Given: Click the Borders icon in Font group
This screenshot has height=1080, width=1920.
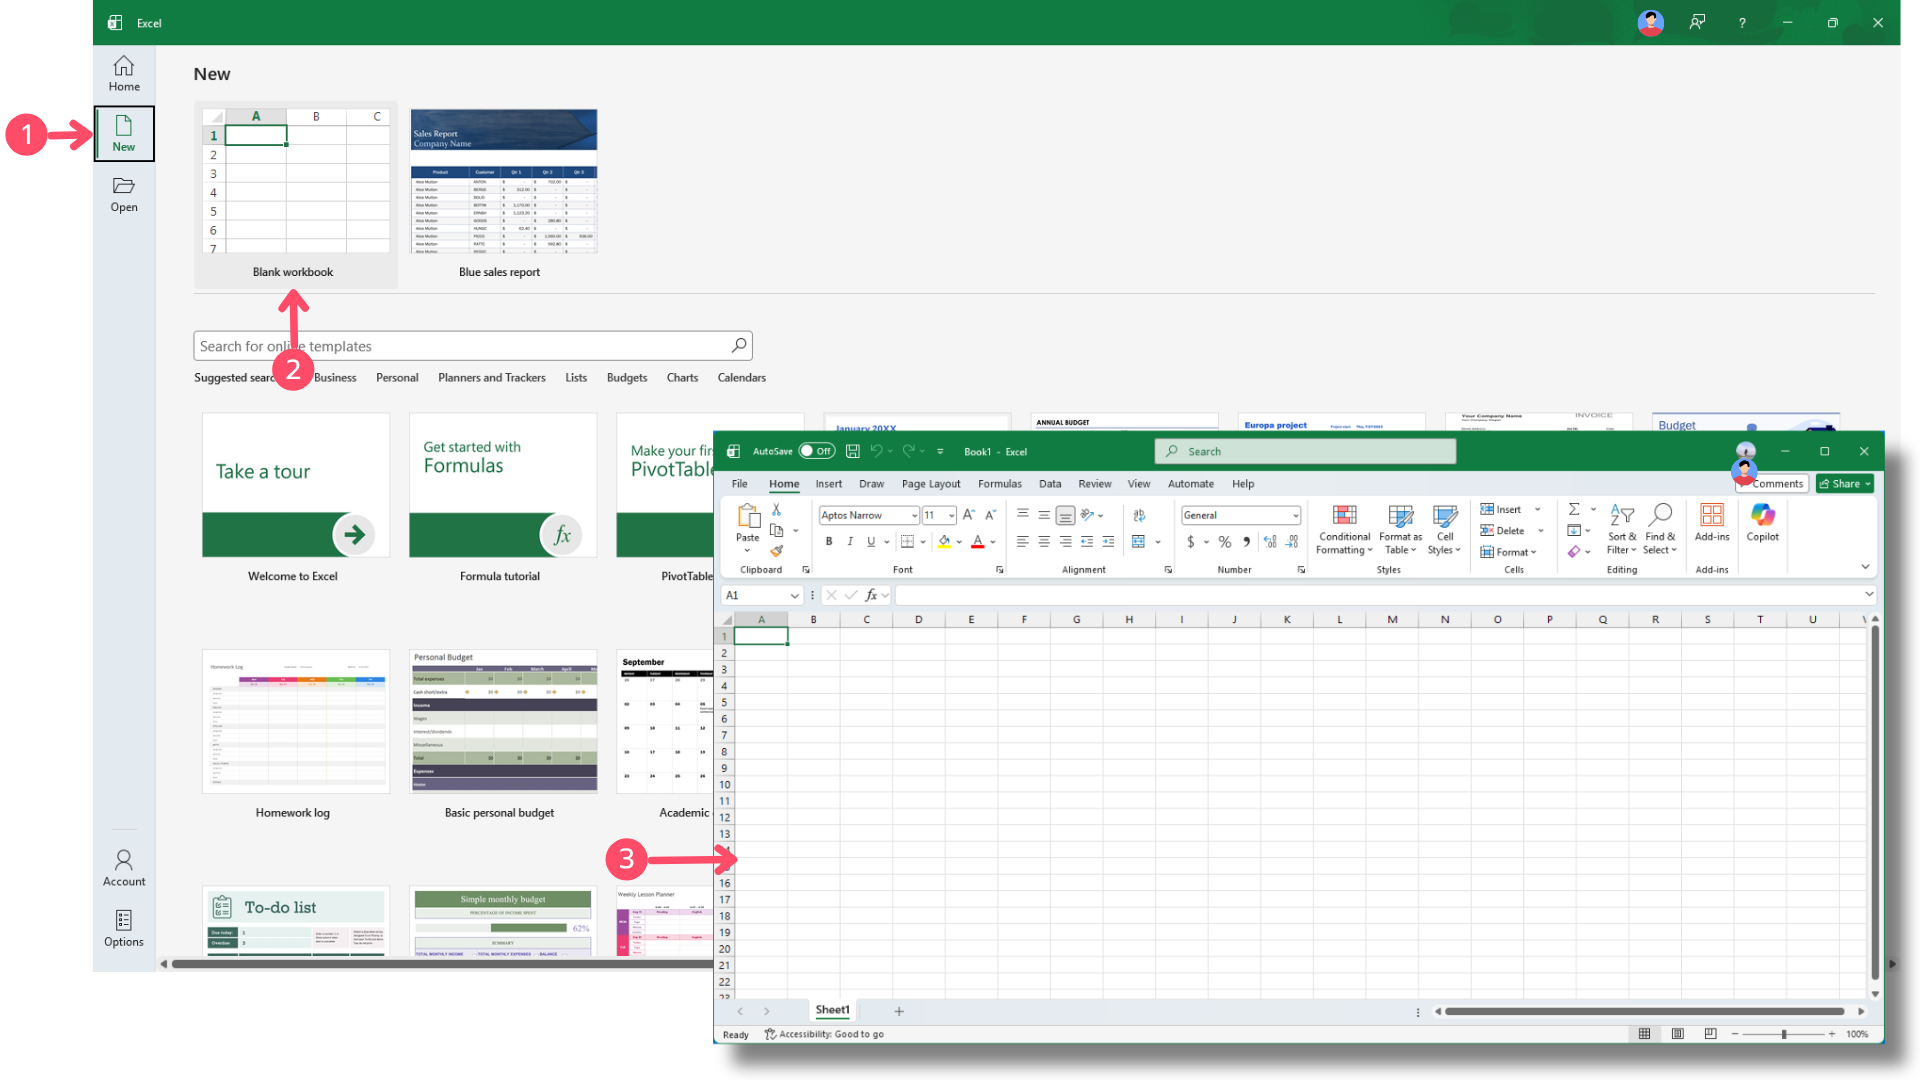Looking at the screenshot, I should pyautogui.click(x=907, y=541).
